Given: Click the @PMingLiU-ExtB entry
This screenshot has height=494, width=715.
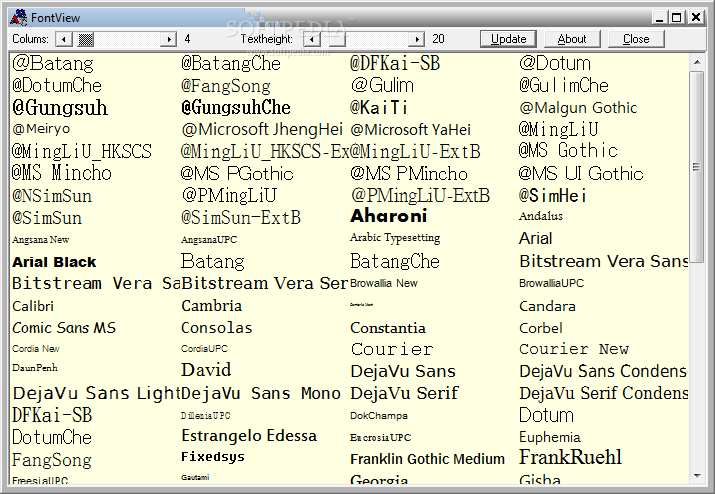Looking at the screenshot, I should pos(420,196).
